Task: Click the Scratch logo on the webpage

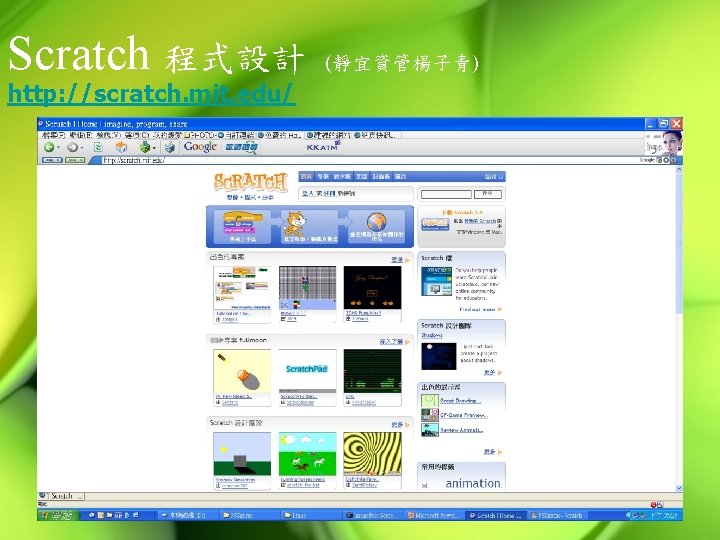Action: point(251,183)
